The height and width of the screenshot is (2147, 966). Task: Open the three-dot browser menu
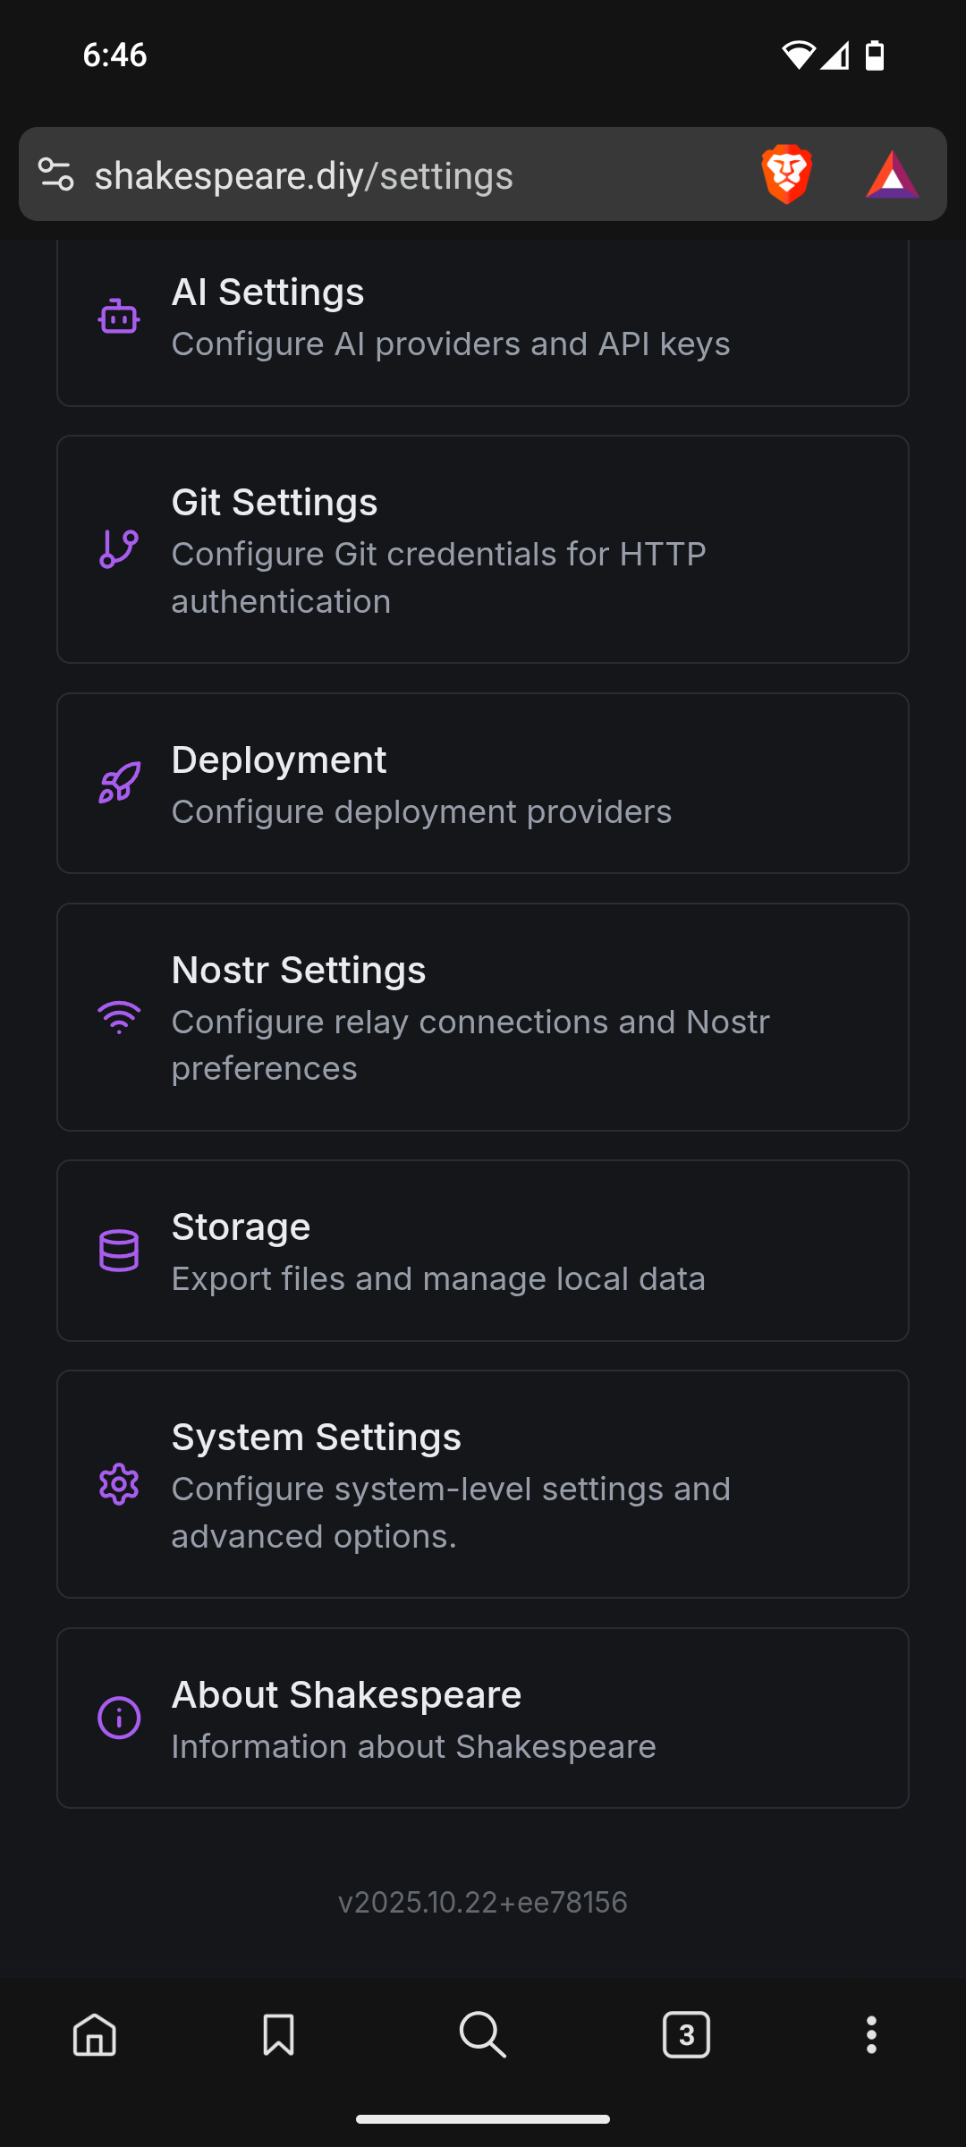click(x=871, y=2034)
